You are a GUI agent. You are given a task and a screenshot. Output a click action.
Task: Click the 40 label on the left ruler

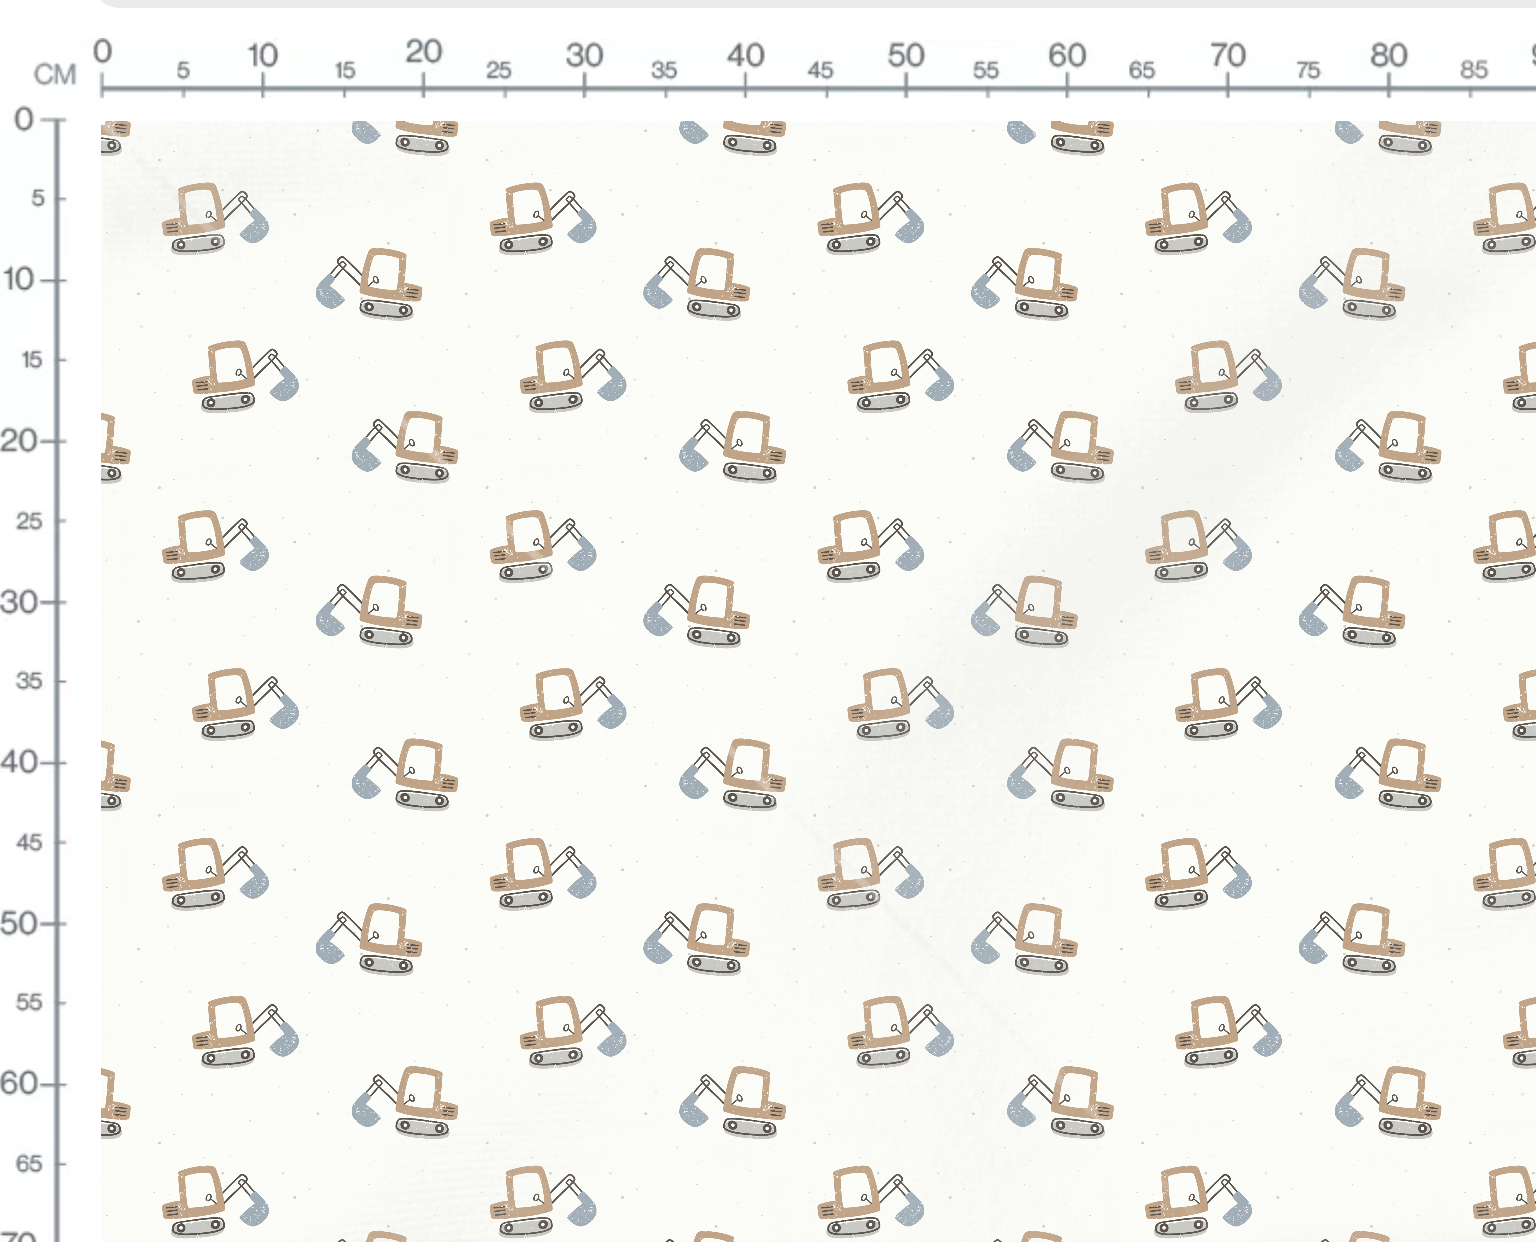tap(19, 762)
